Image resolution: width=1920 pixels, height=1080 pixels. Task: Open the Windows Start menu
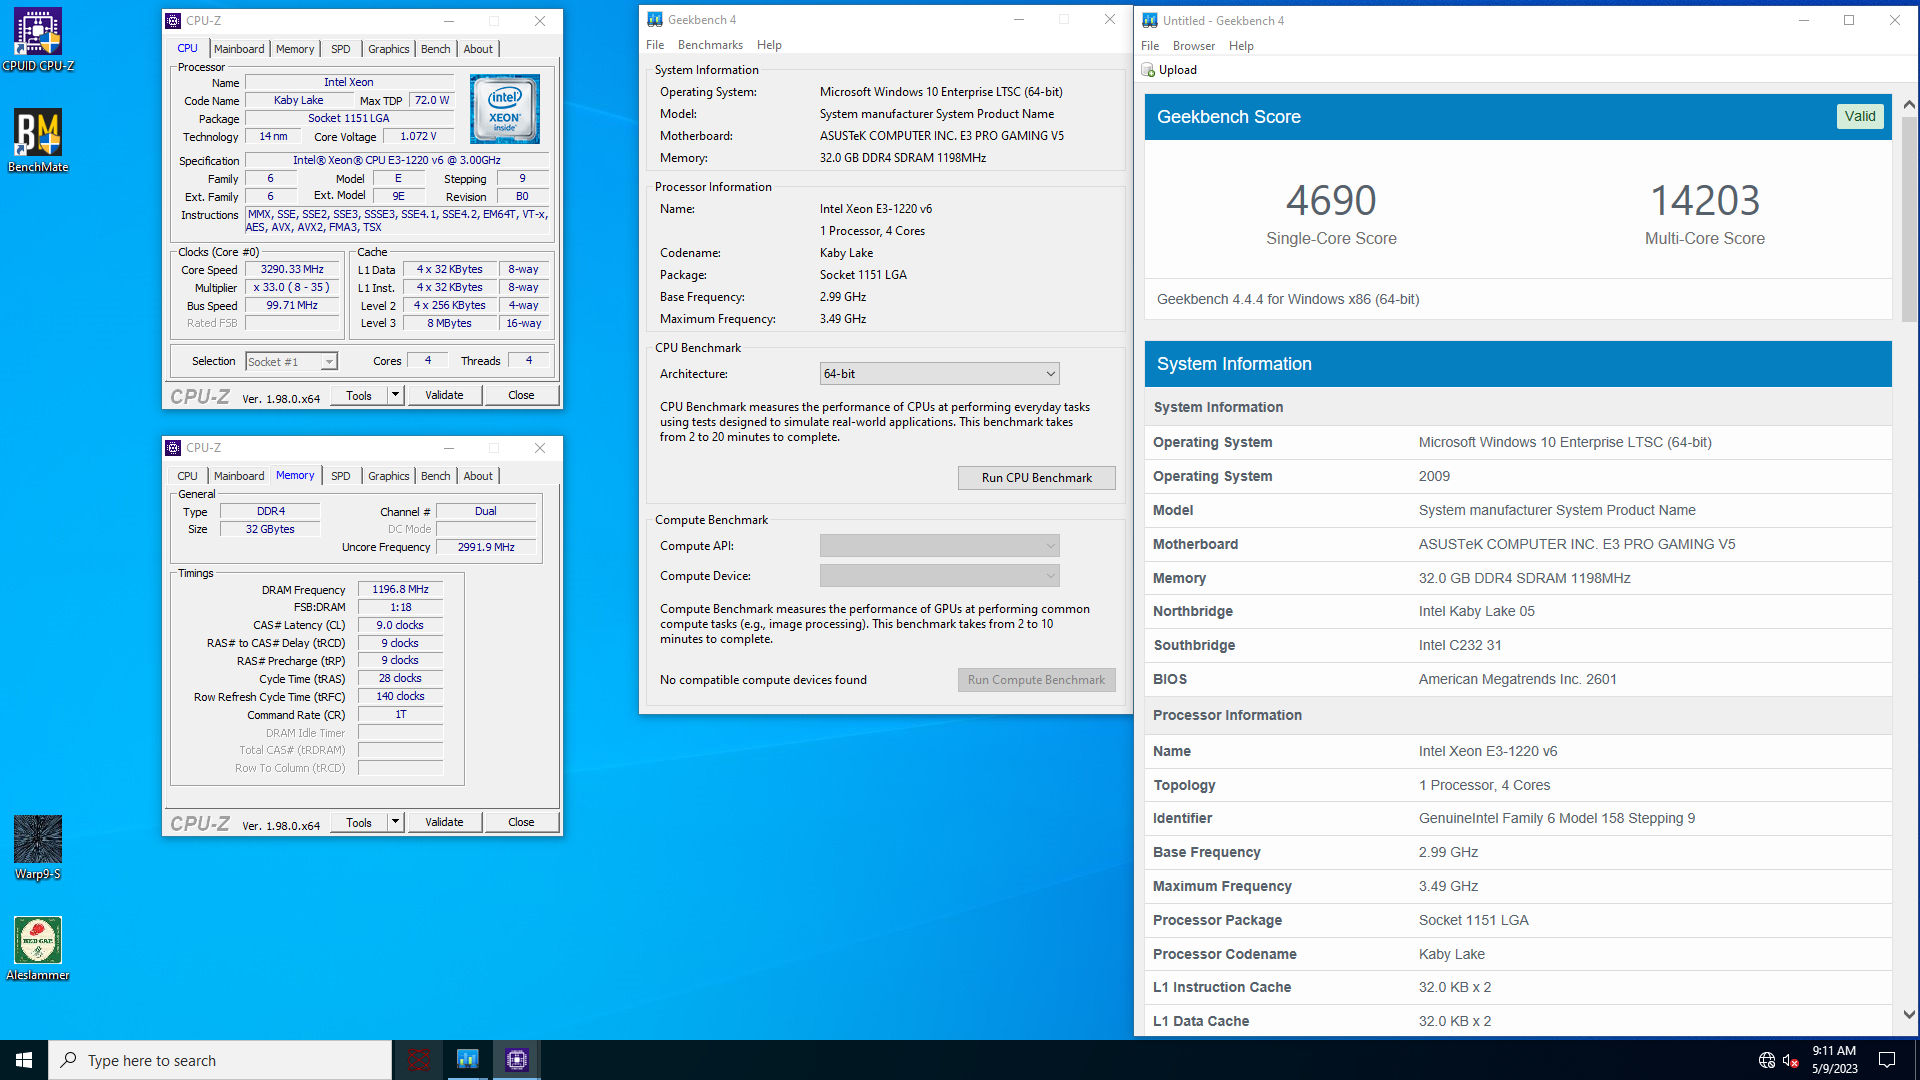click(24, 1060)
